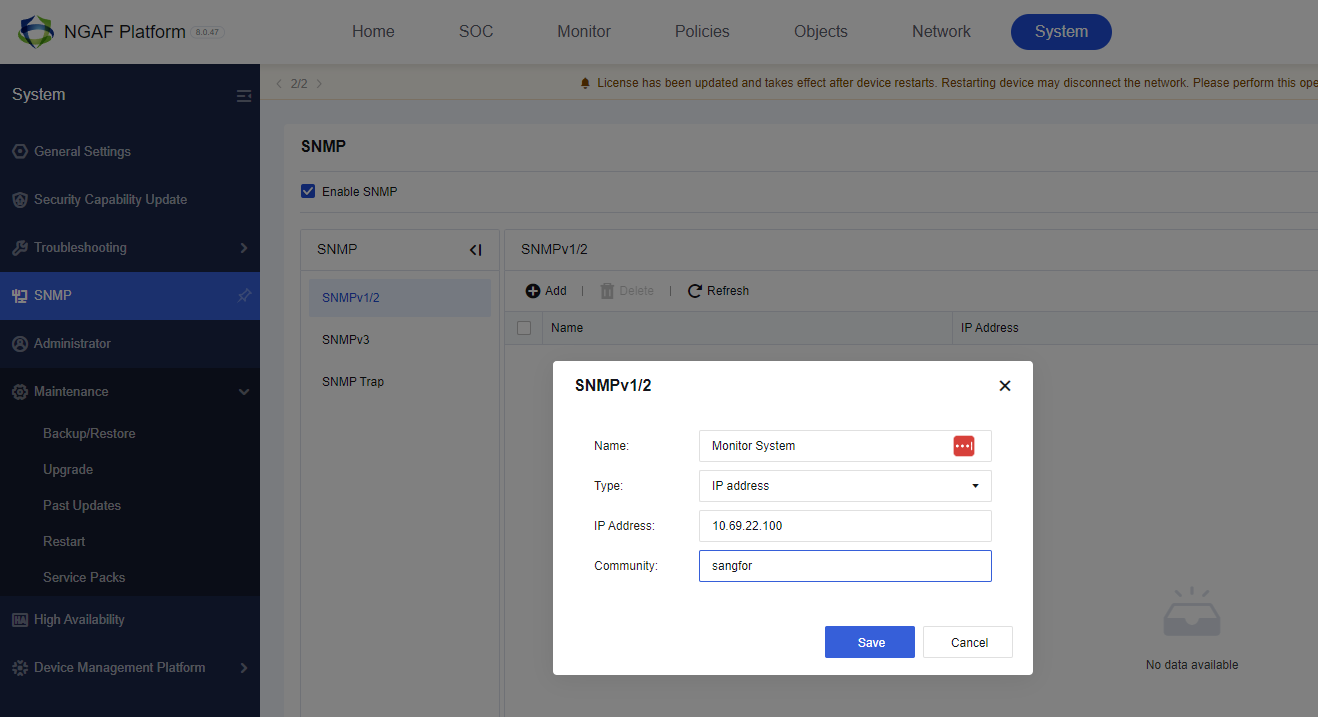The height and width of the screenshot is (717, 1318).
Task: Open the Objects tab
Action: [x=821, y=32]
